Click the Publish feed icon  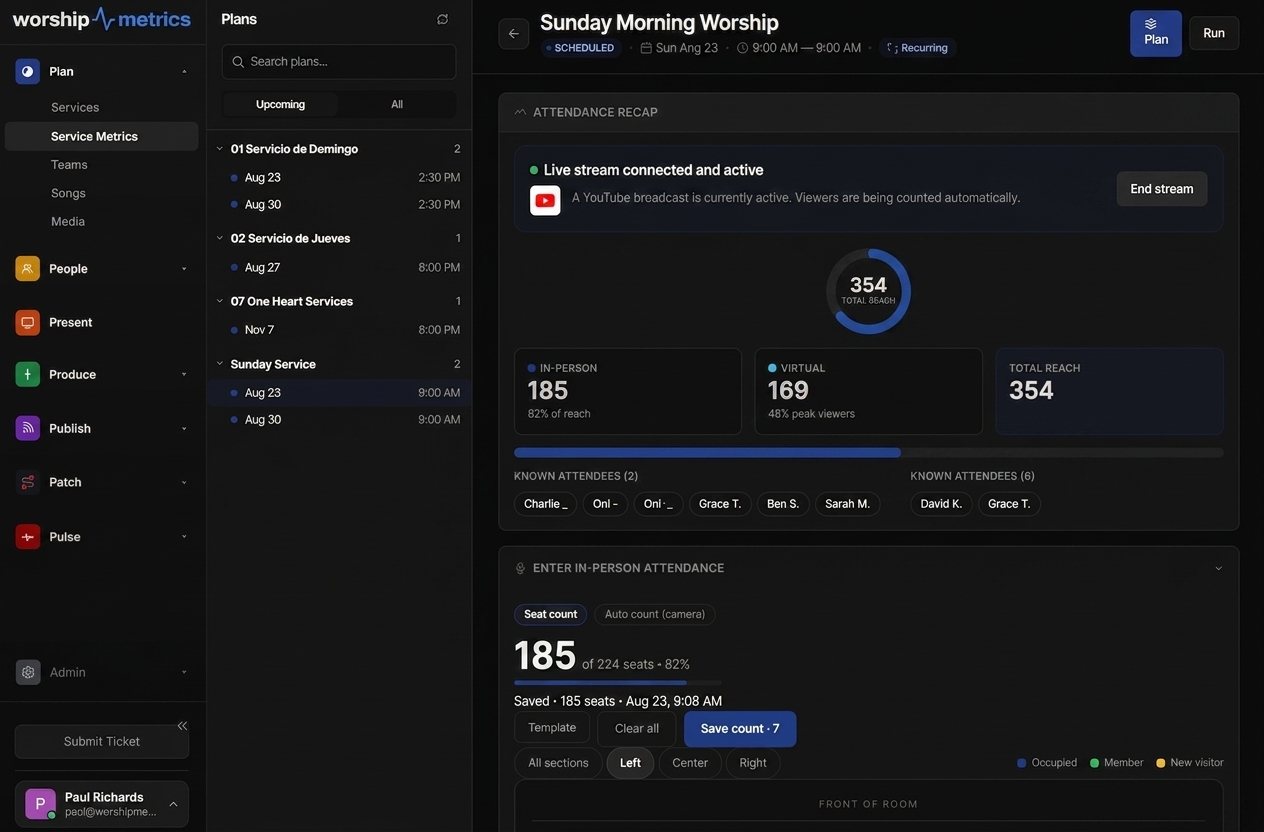(27, 428)
